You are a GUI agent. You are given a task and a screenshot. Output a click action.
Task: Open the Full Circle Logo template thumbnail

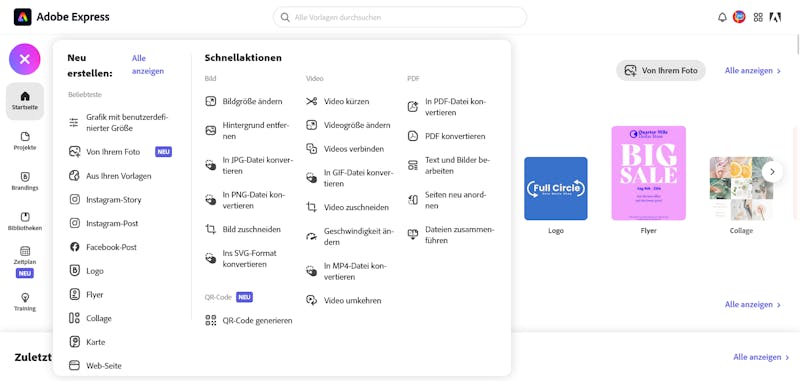(556, 189)
